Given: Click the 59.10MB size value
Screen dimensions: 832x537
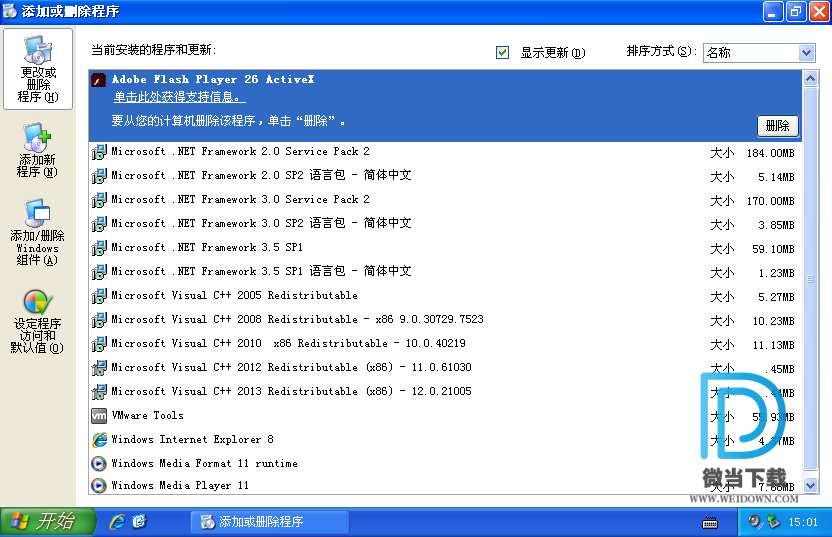Looking at the screenshot, I should point(773,249).
